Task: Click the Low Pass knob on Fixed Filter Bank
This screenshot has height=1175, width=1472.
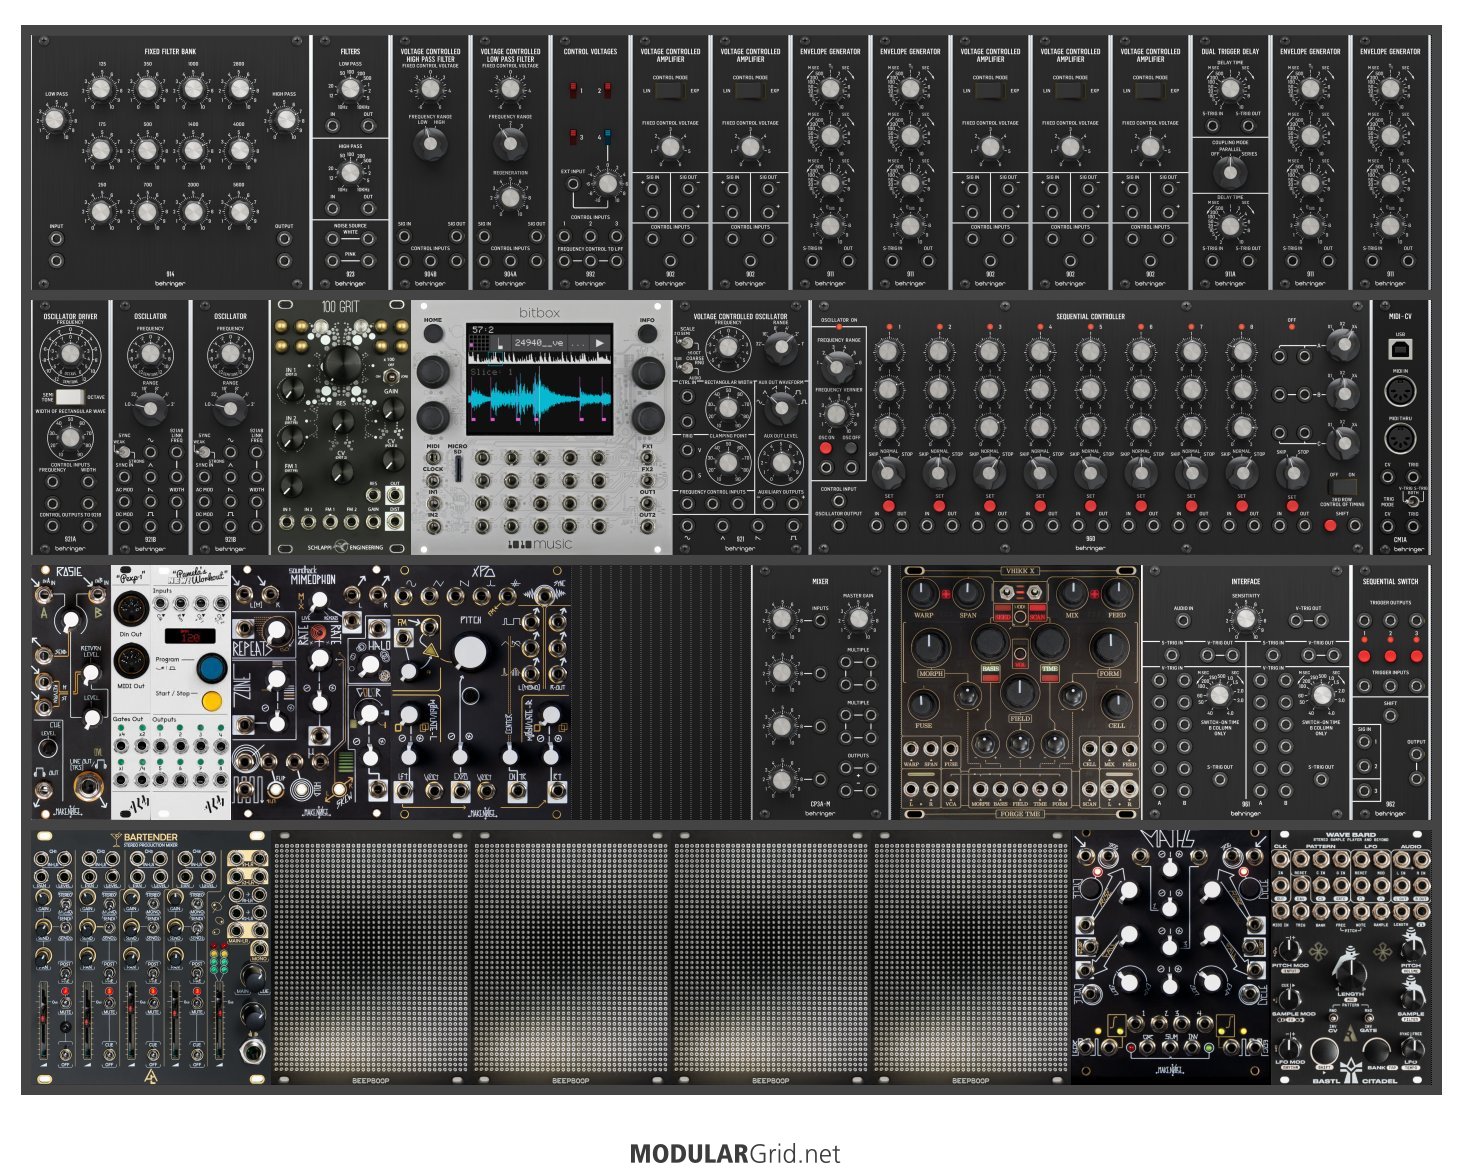Action: 55,120
